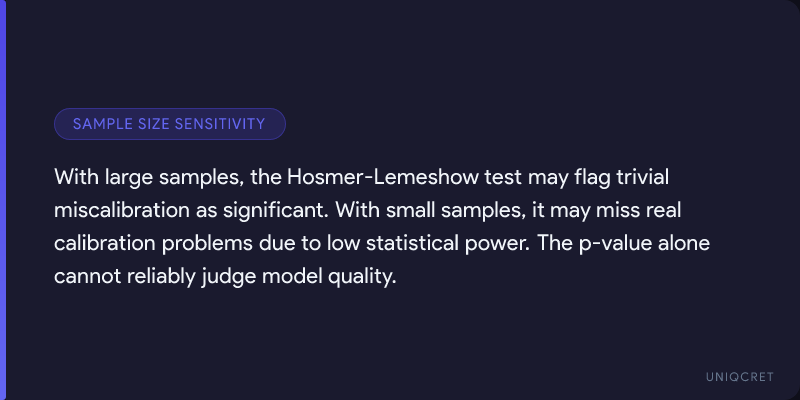Click the word 'reliably' in last line

click(156, 277)
